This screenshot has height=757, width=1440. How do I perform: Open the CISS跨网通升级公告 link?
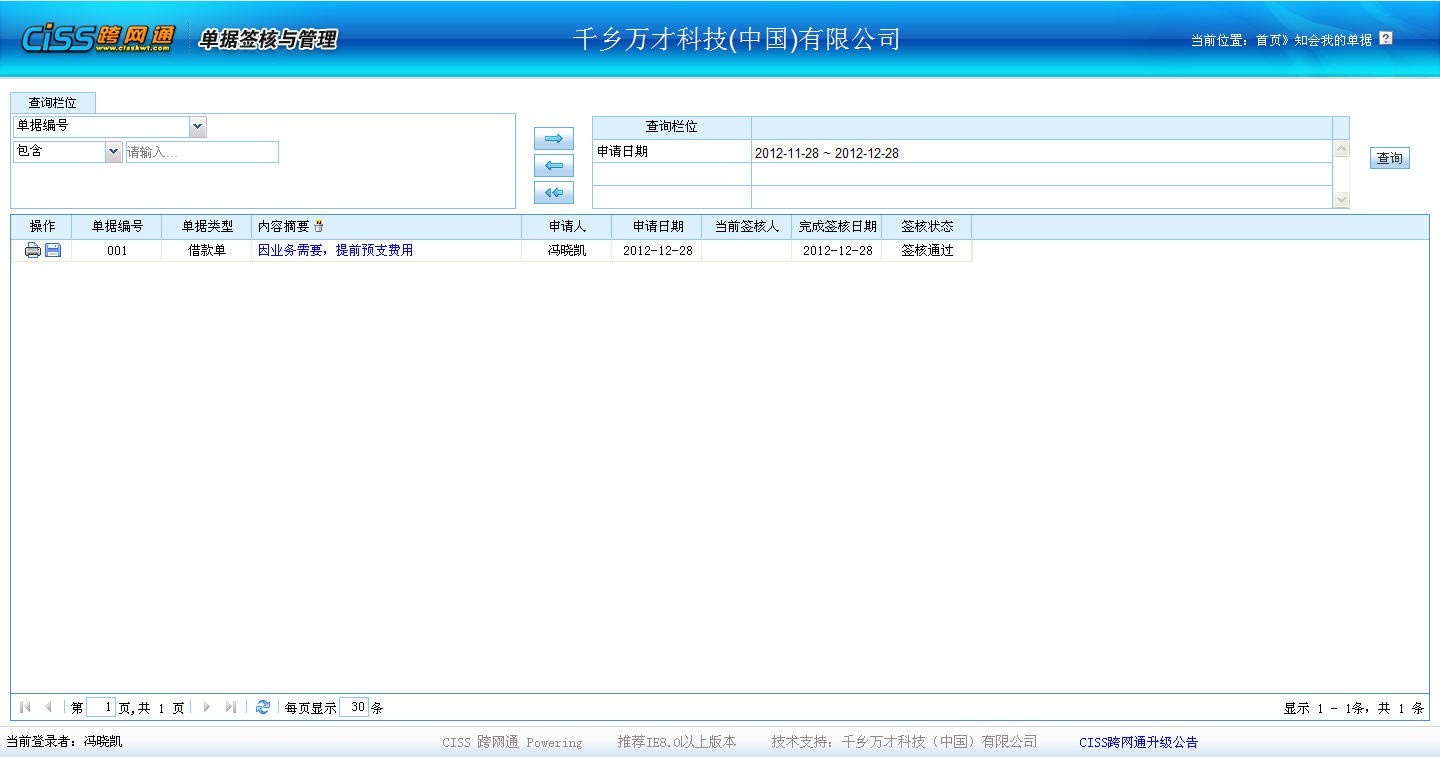tap(1138, 742)
